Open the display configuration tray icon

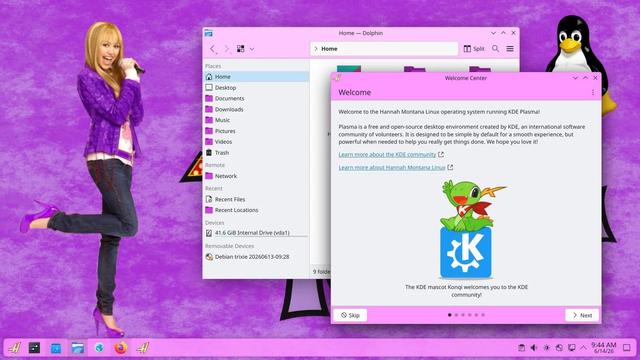[572, 348]
